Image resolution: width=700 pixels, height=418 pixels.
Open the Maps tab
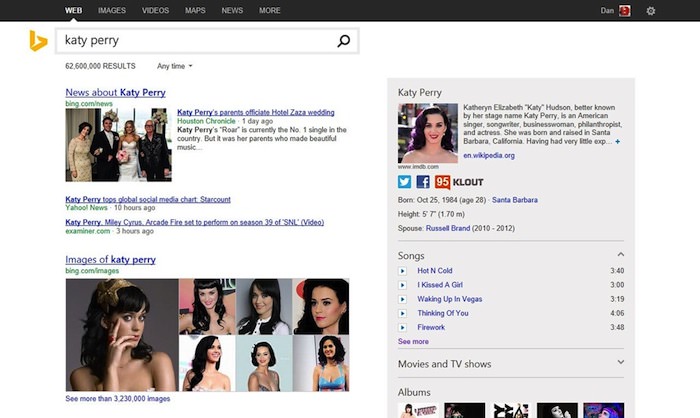pos(195,10)
